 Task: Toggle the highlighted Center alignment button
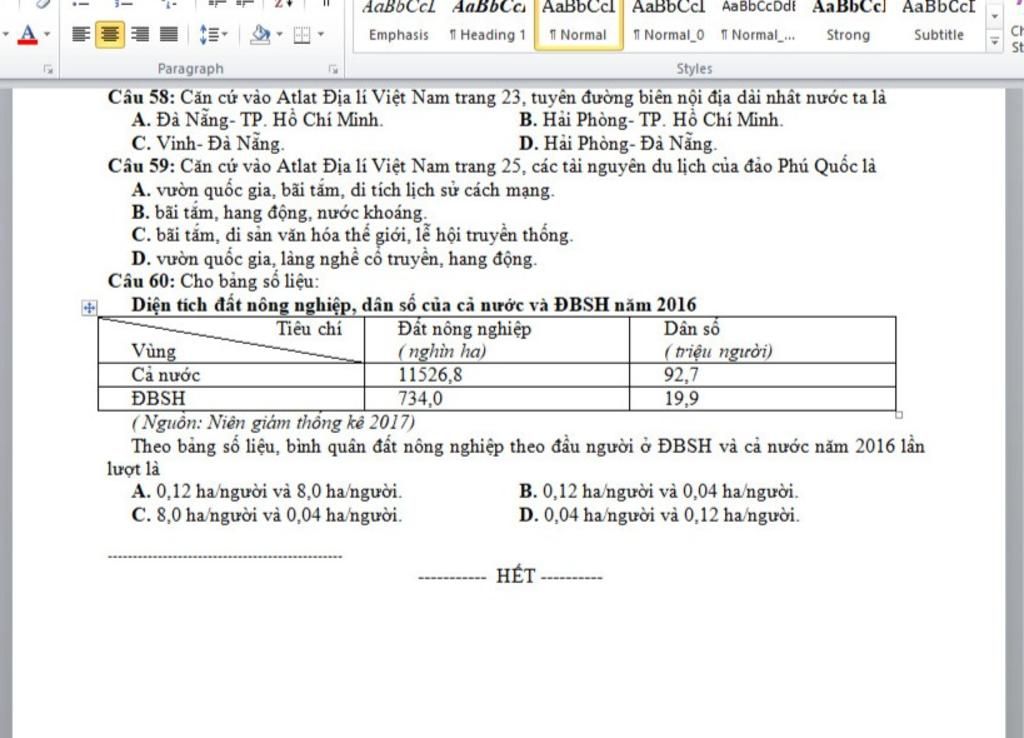110,34
